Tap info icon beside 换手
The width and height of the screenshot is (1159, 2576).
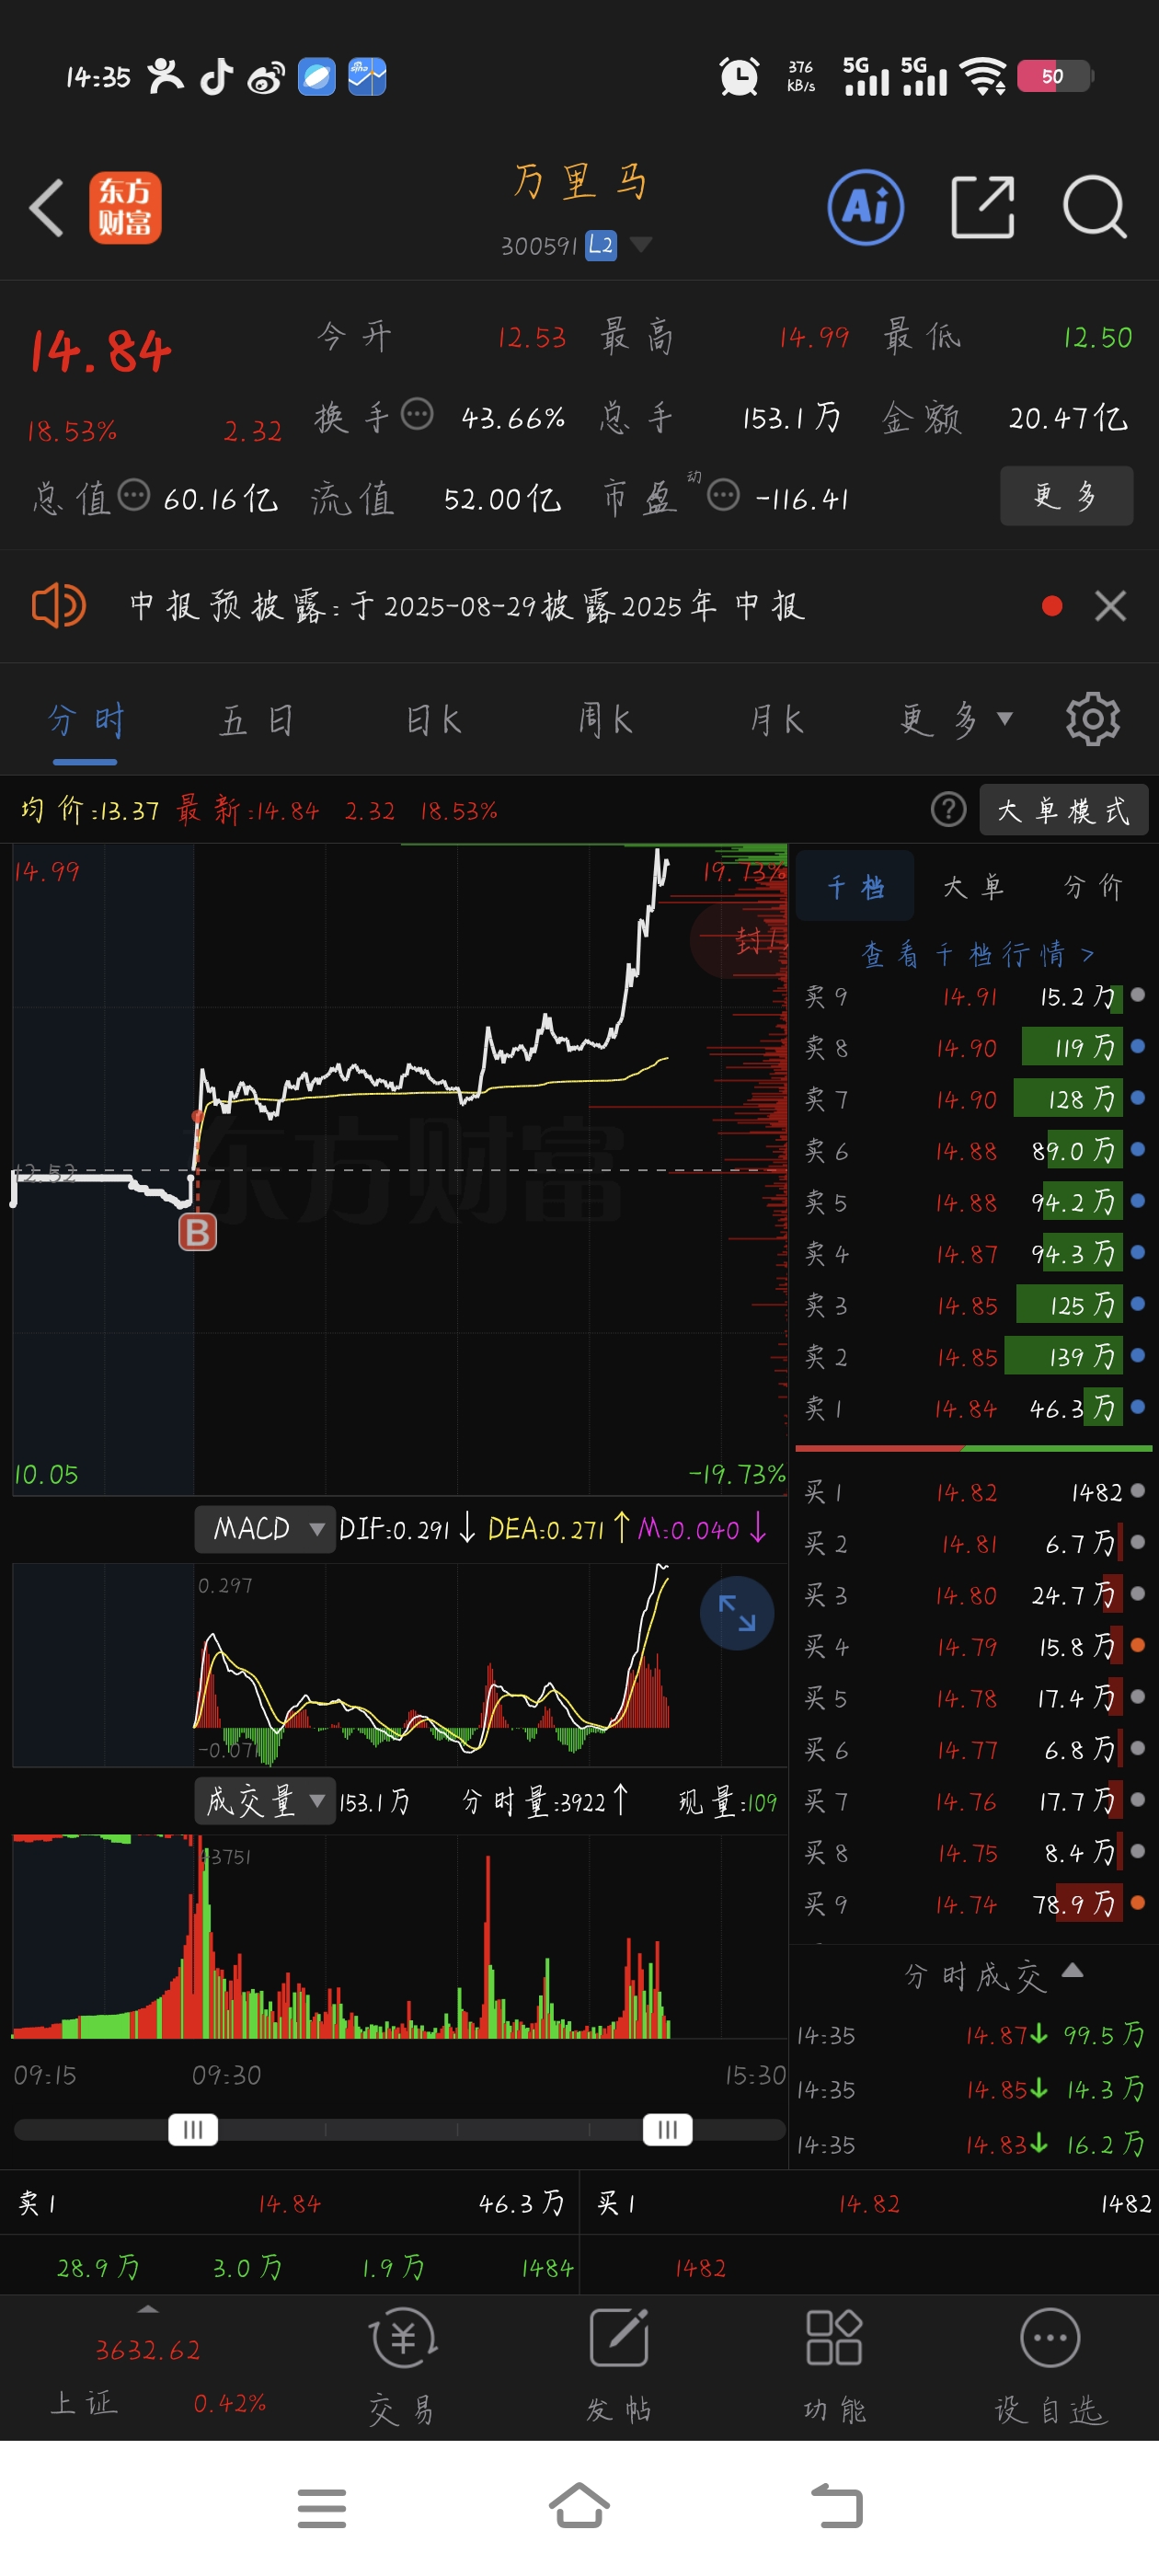coord(417,413)
